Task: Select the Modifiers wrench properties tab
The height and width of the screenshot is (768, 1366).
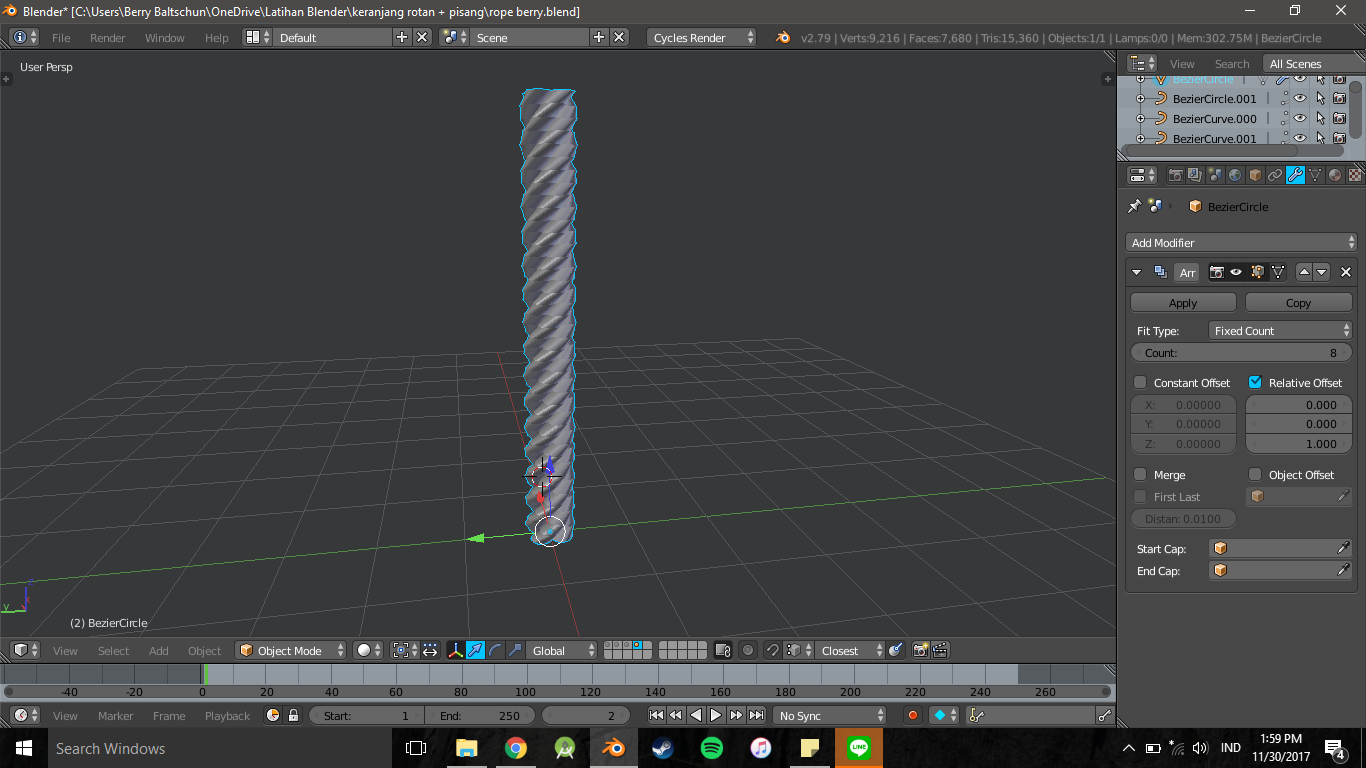Action: pos(1295,175)
